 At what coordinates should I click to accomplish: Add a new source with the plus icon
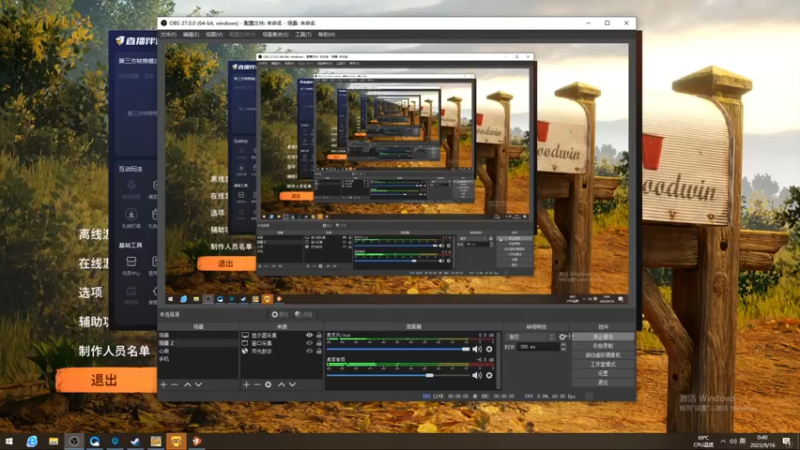point(246,385)
